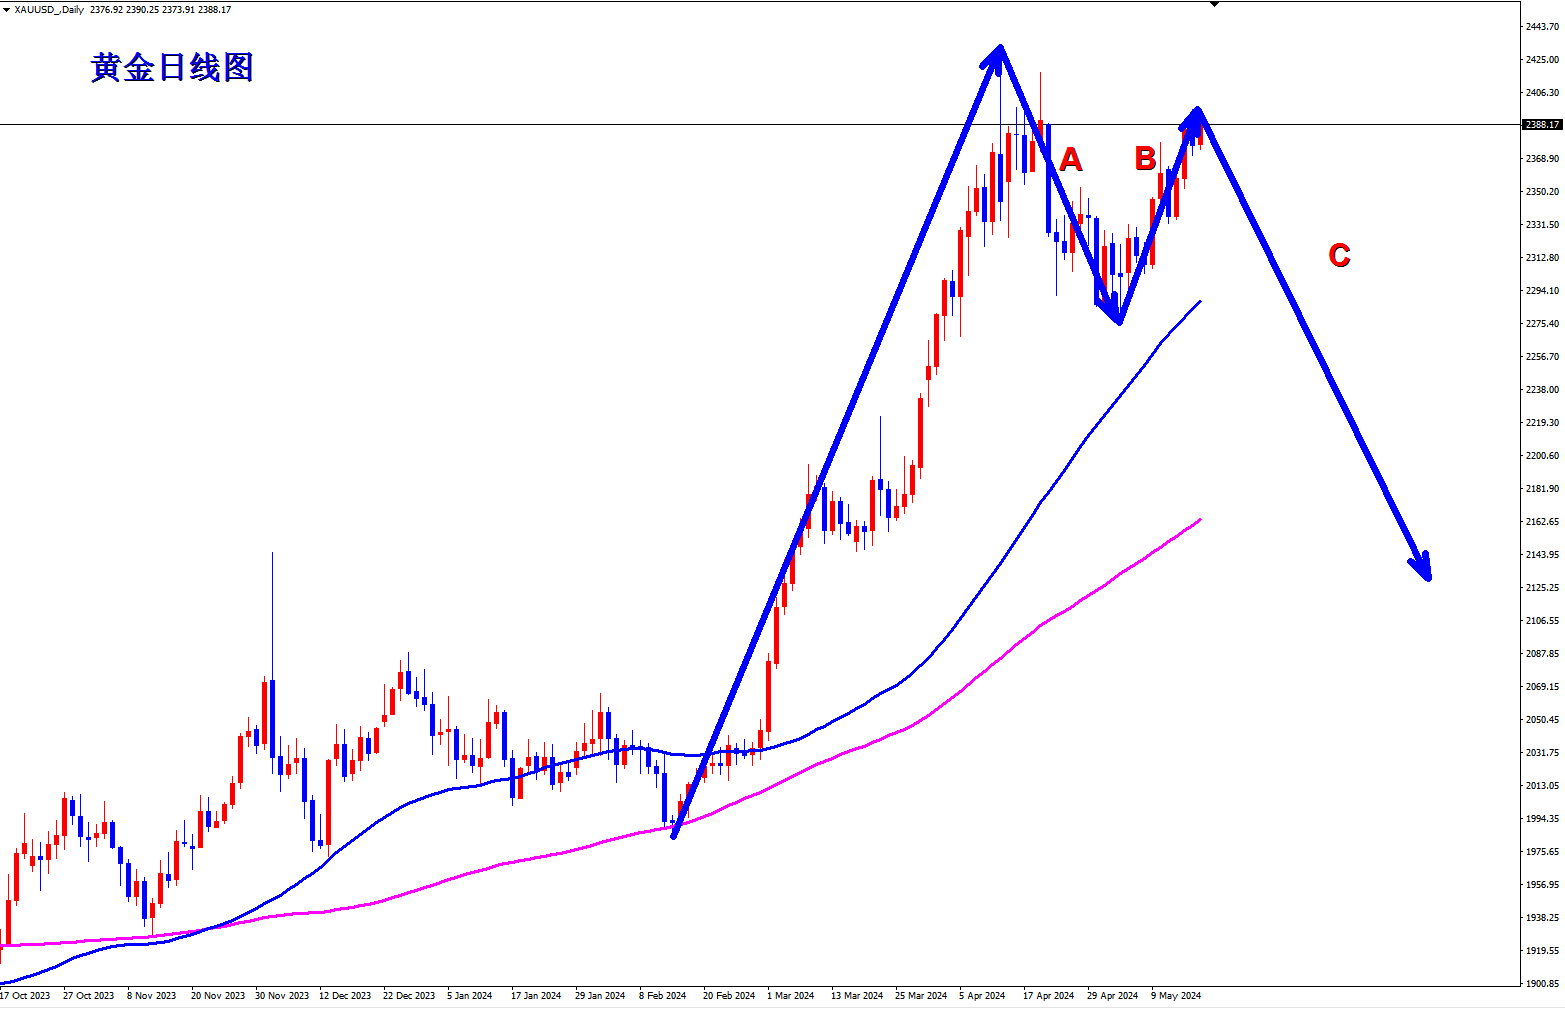Select the red wave label A
Viewport: 1565px width, 1009px height.
1070,159
